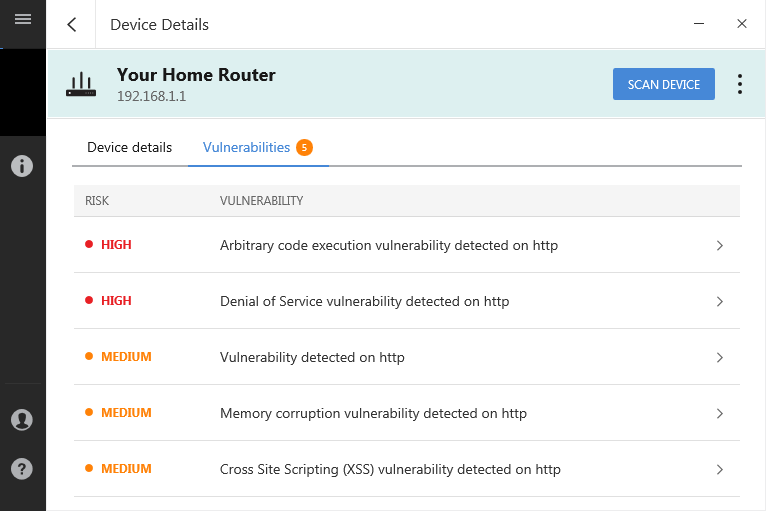Open the Vulnerability detected on http row
Viewport: 766px width, 511px height.
[x=406, y=357]
